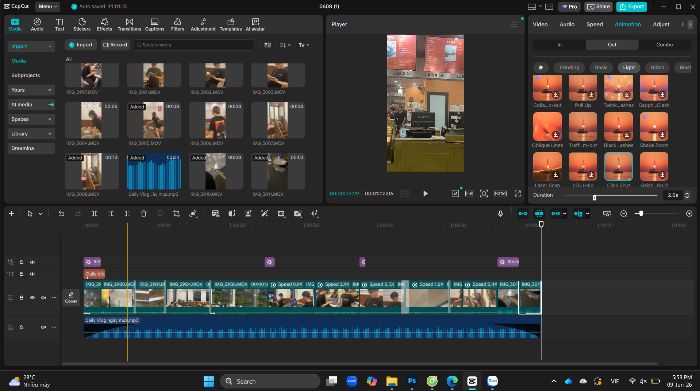Viewport: 700px width, 391px height.
Task: Toggle auto snapping in timeline toolbar
Action: (x=539, y=214)
